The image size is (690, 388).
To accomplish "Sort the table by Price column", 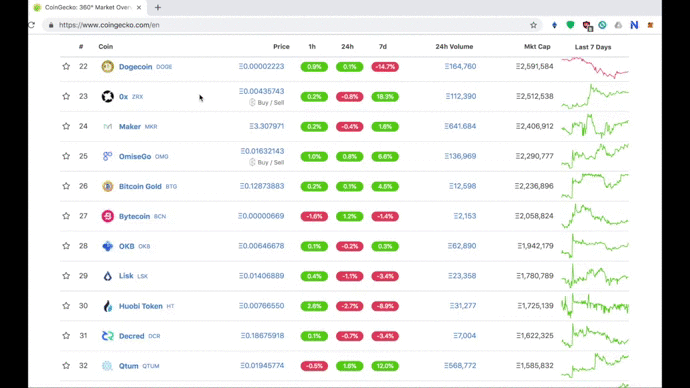I will (x=281, y=47).
